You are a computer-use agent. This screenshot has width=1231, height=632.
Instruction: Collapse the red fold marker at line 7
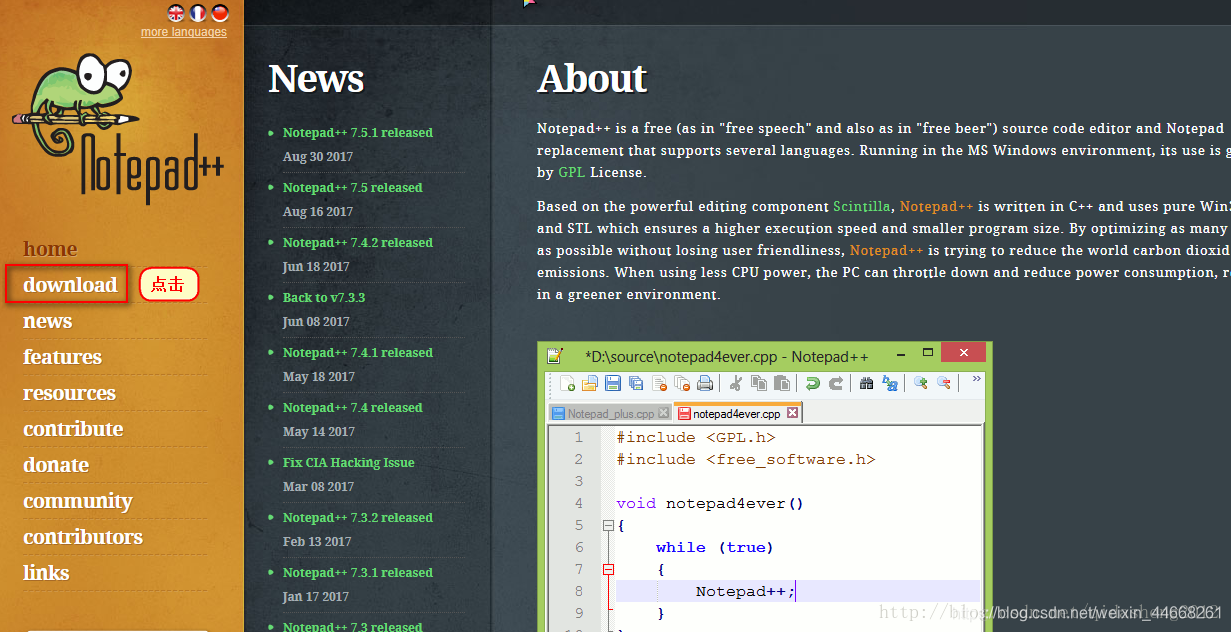pyautogui.click(x=608, y=569)
